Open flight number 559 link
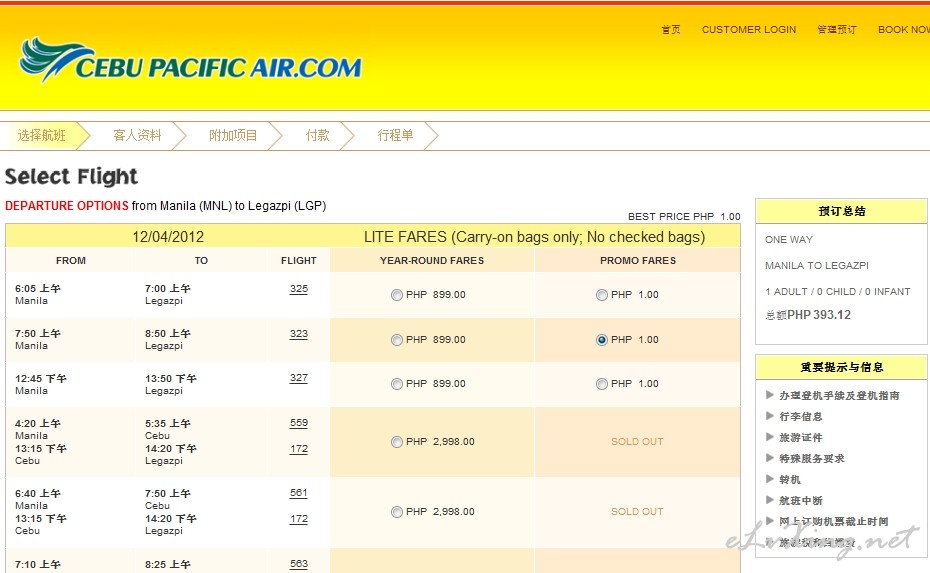 [x=299, y=423]
